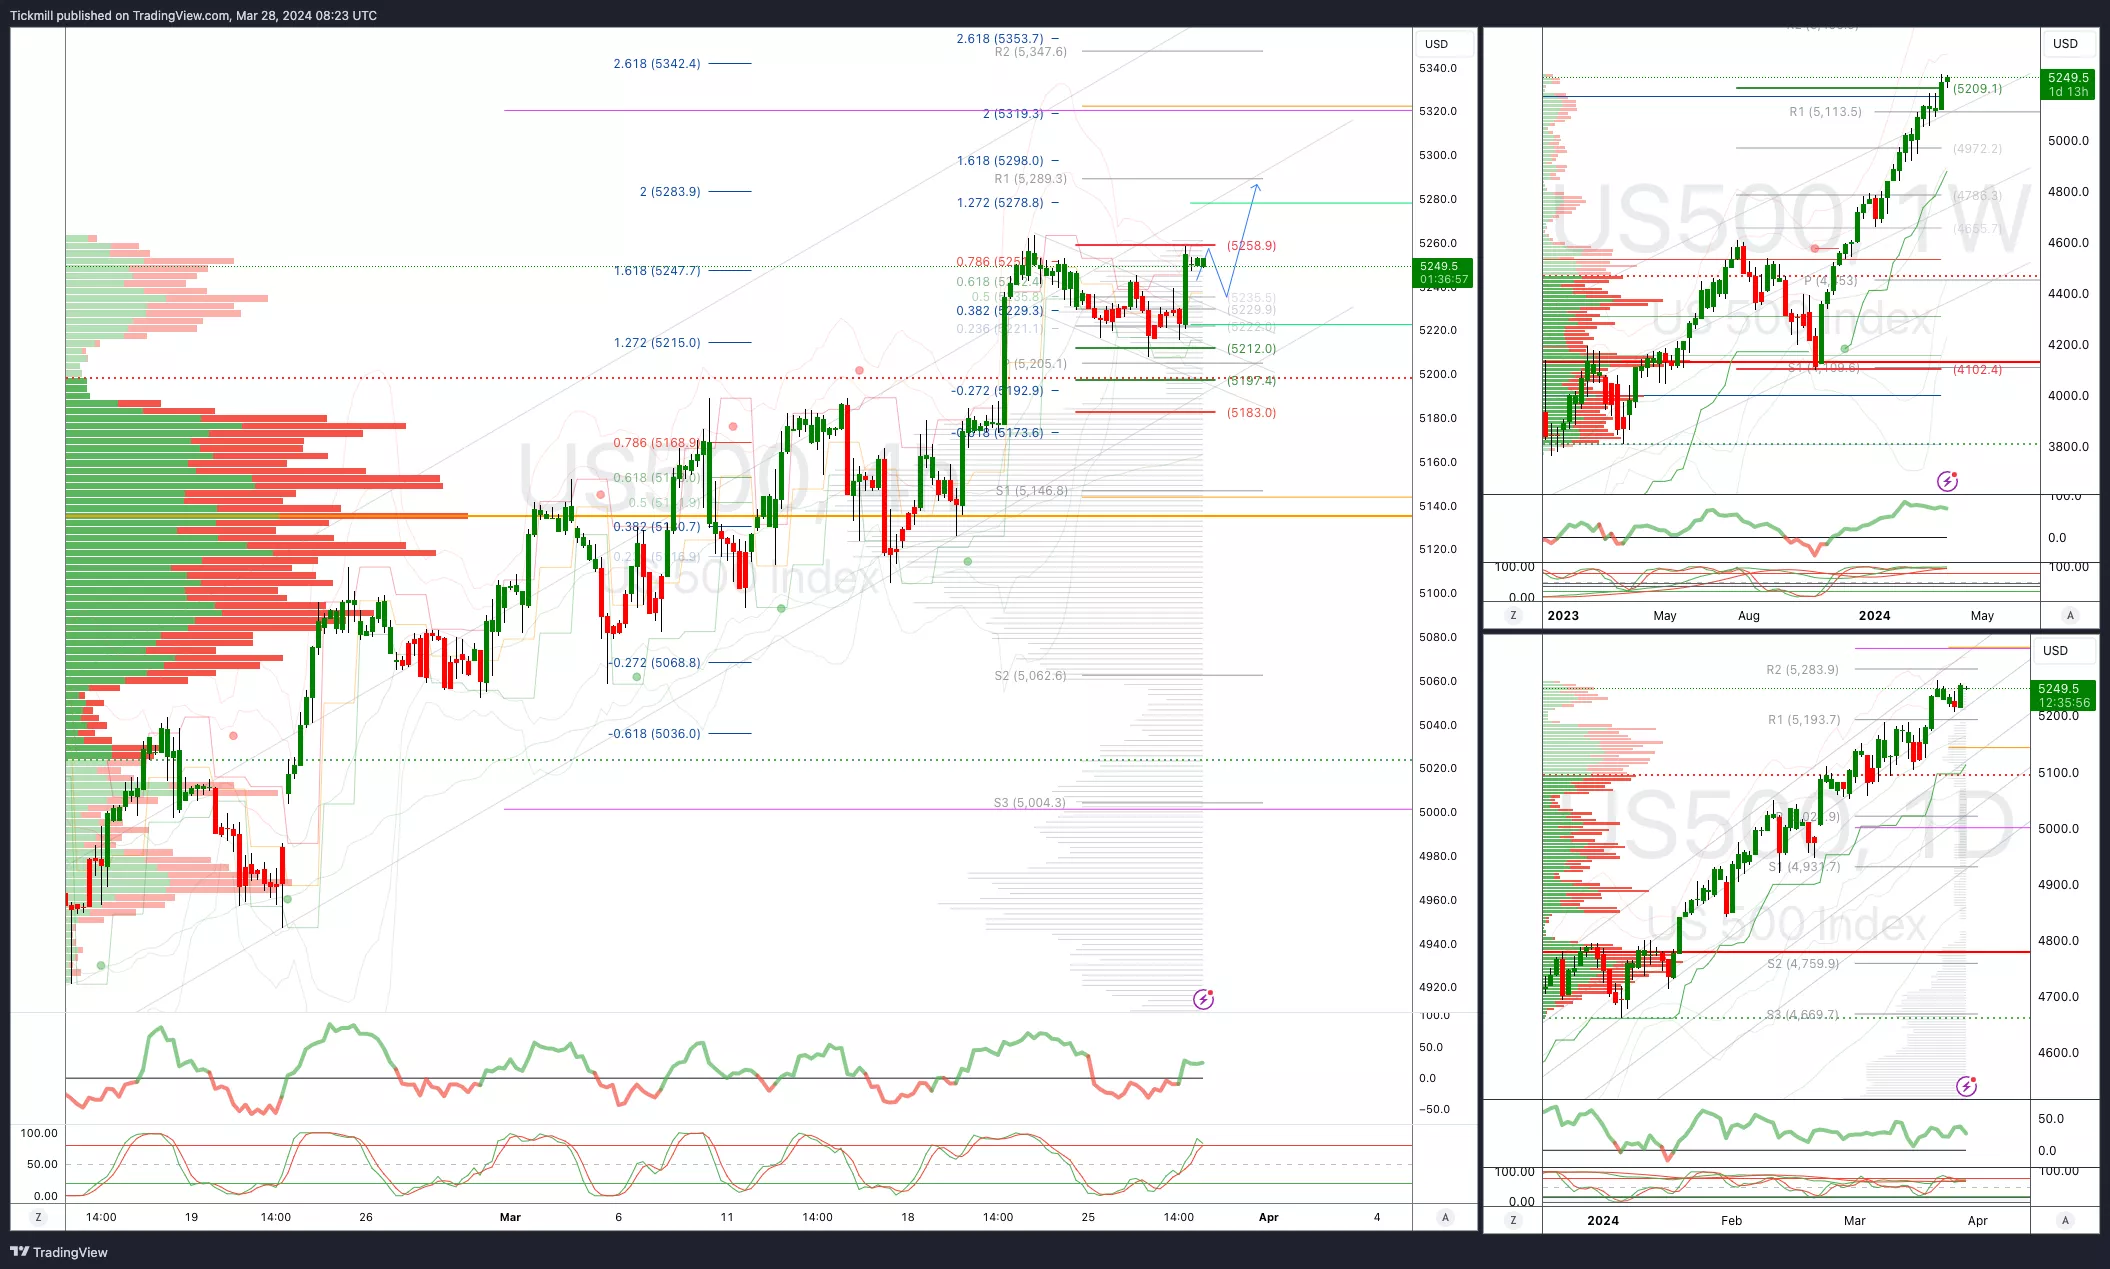The height and width of the screenshot is (1269, 2110).
Task: Click the Z timezone button on weekly chart
Action: [x=1513, y=615]
